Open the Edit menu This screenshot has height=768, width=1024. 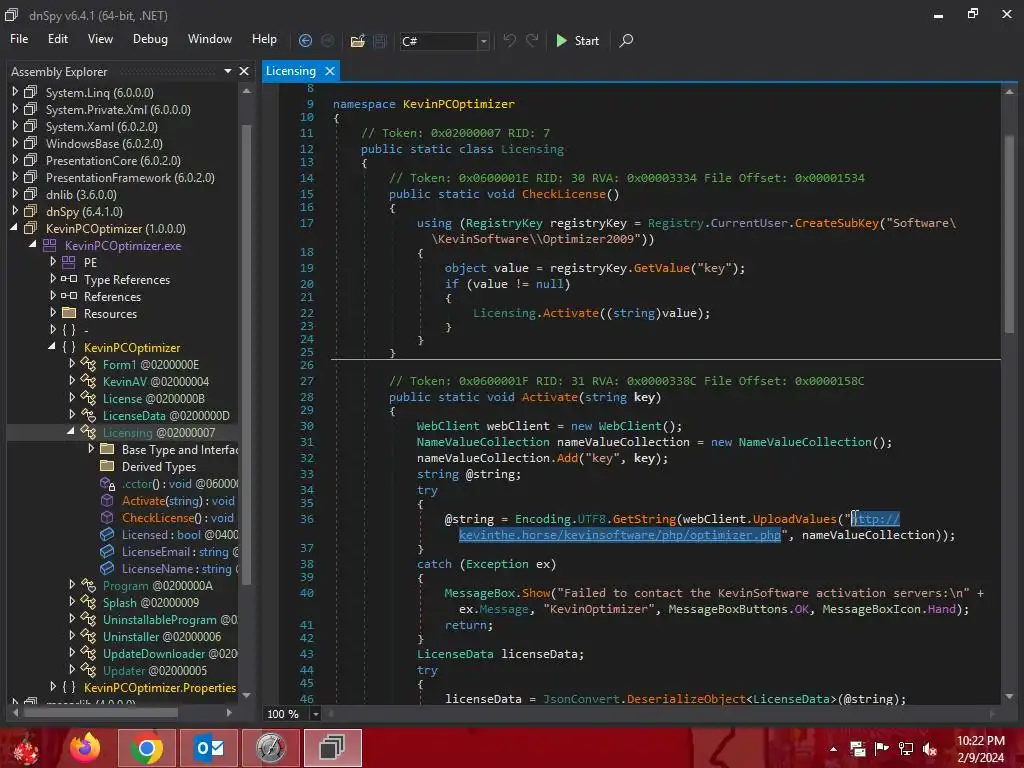57,39
